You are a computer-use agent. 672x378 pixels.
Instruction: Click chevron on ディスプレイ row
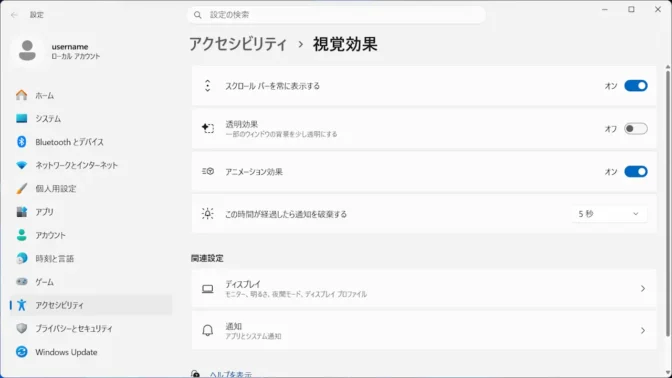[643, 289]
